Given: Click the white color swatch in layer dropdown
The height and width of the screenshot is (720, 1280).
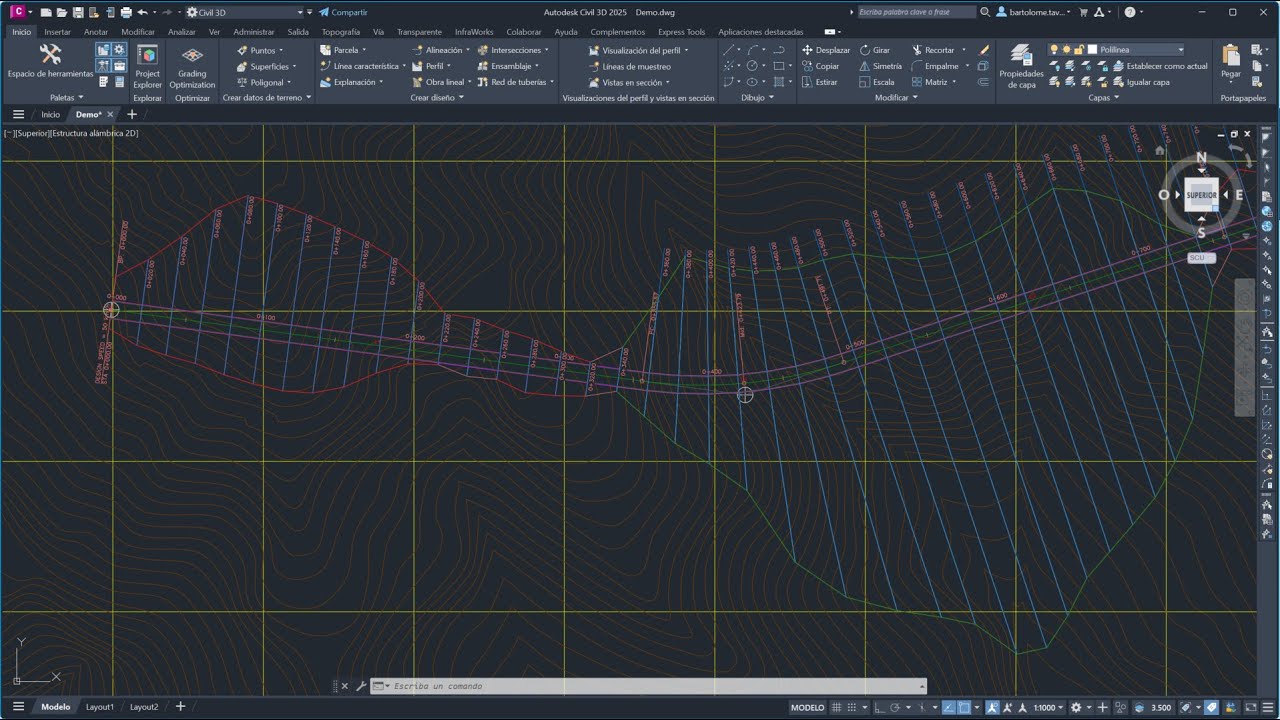Looking at the screenshot, I should coord(1093,49).
